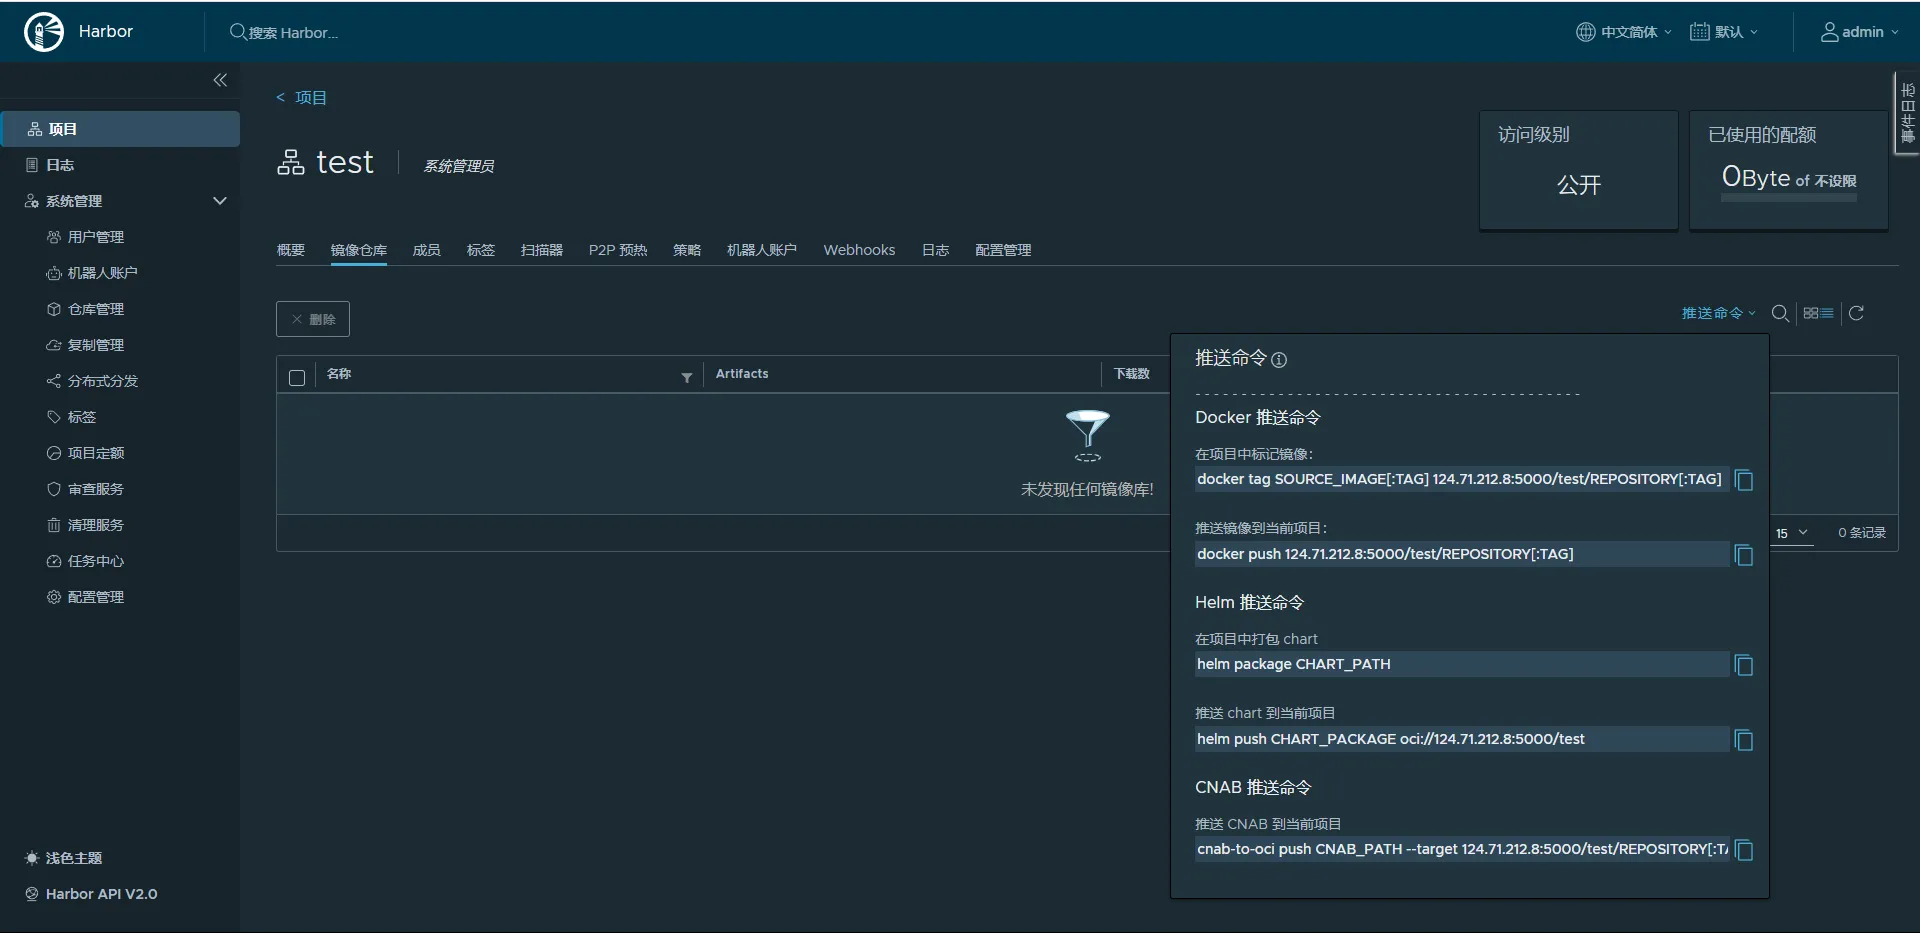Copy the cnab-to-oci push command
Screen dimensions: 1920x933
pyautogui.click(x=1744, y=850)
